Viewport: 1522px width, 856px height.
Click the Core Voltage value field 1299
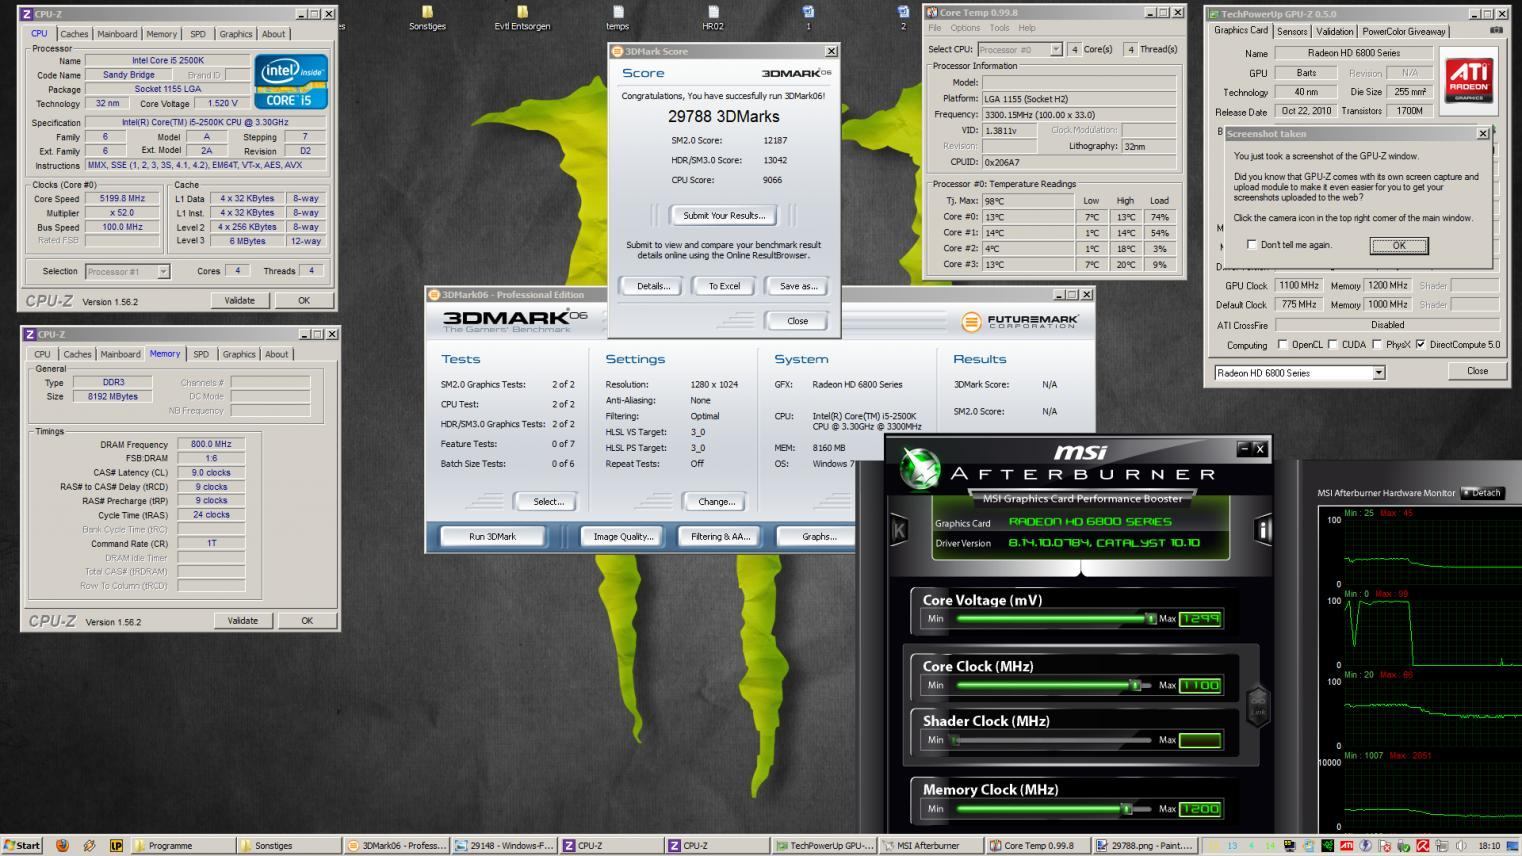coord(1200,619)
